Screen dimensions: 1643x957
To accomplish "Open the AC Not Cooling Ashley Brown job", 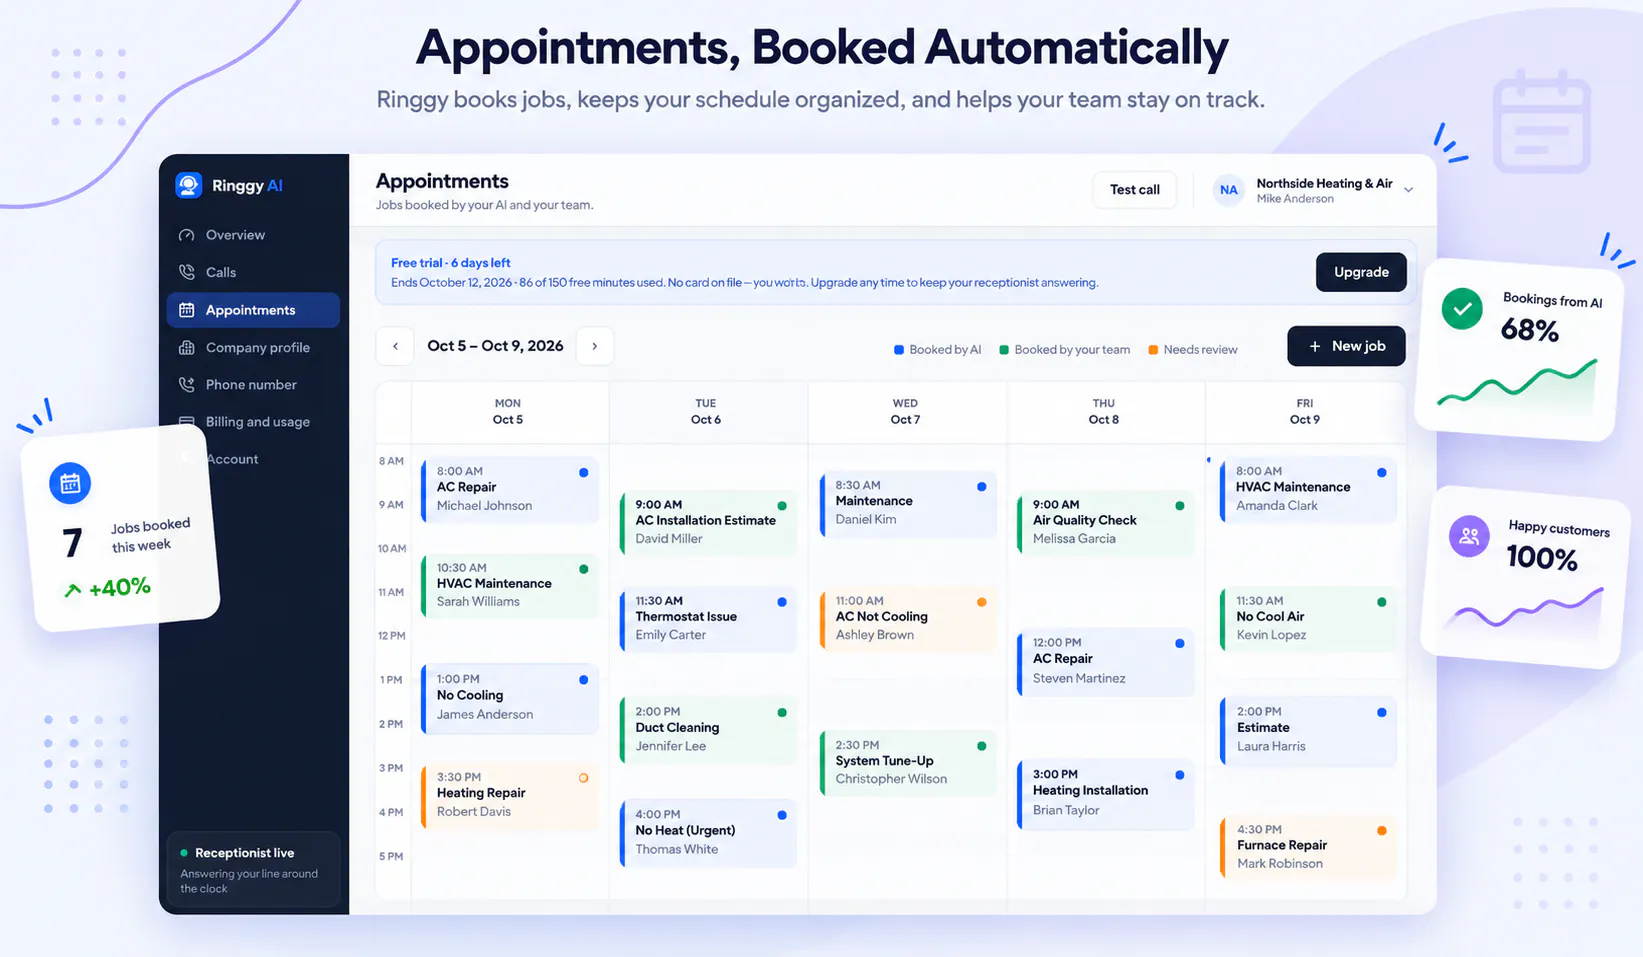I will click(908, 618).
